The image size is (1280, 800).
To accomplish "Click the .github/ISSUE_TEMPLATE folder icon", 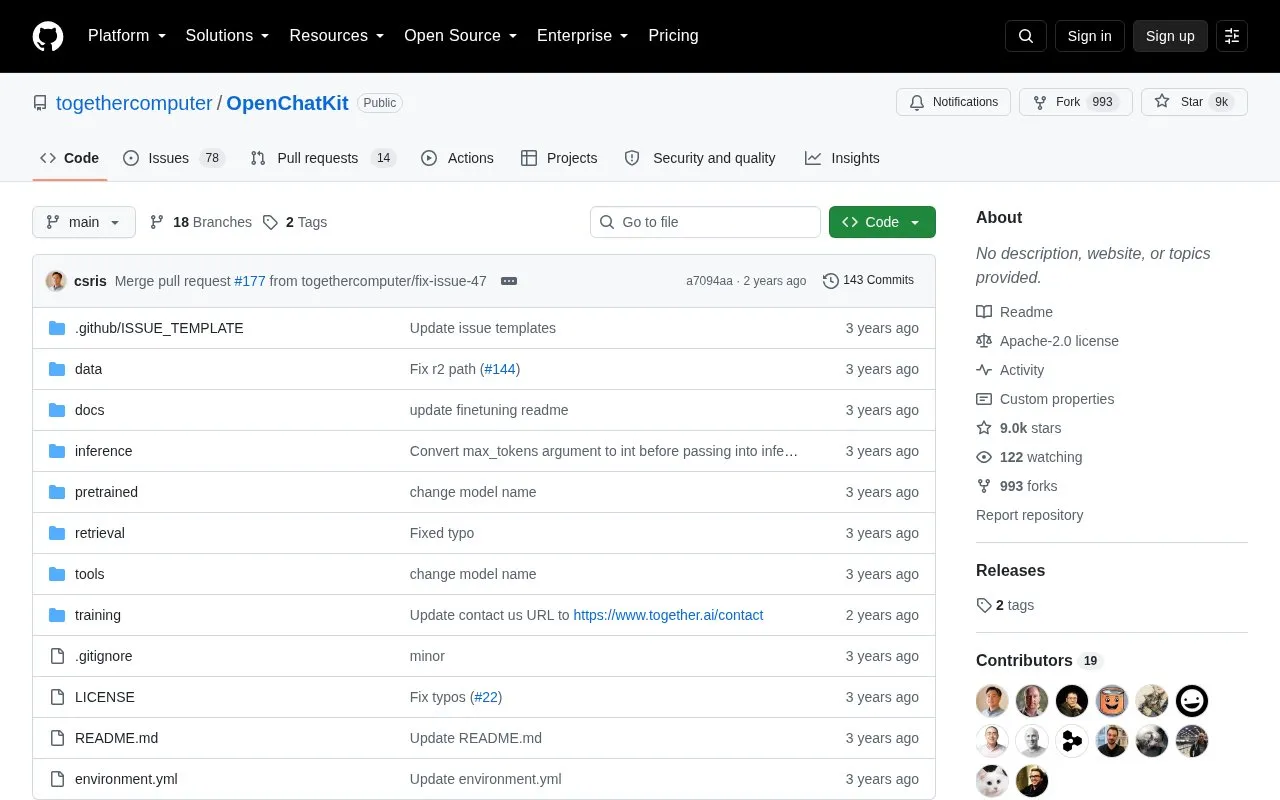I will tap(57, 328).
